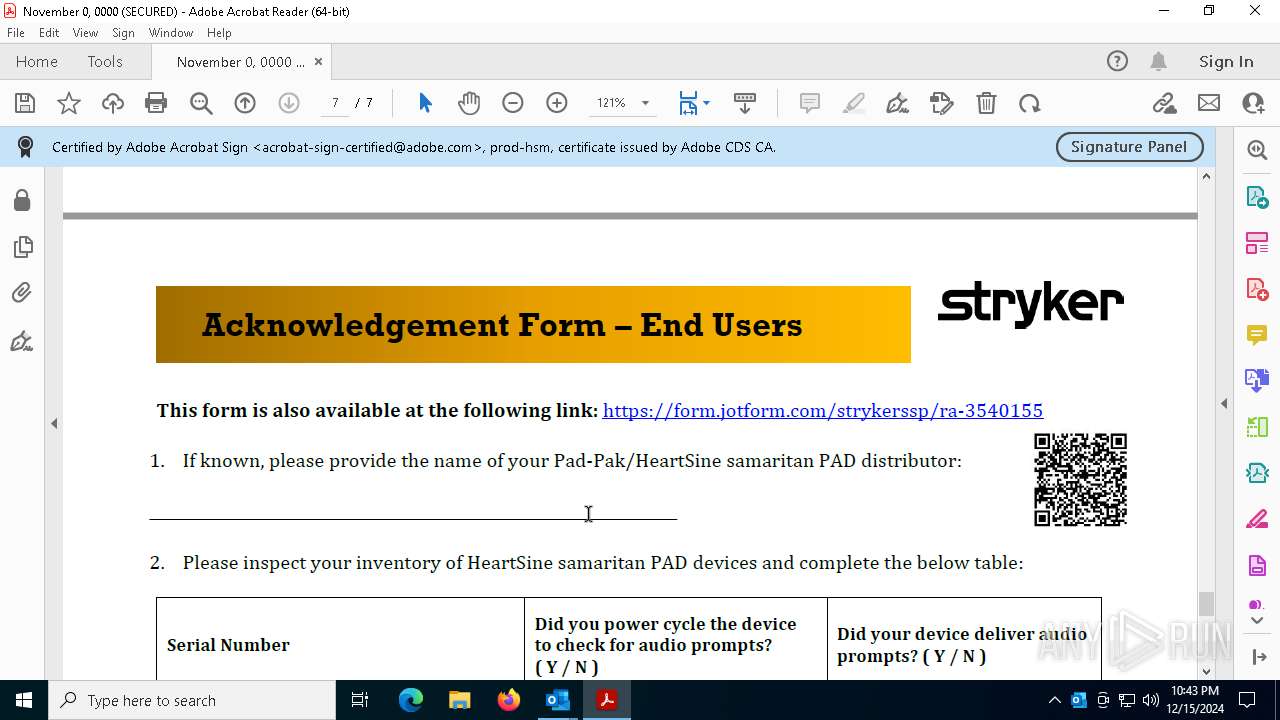The height and width of the screenshot is (720, 1280).
Task: Print the document with the printer icon
Action: [x=156, y=103]
